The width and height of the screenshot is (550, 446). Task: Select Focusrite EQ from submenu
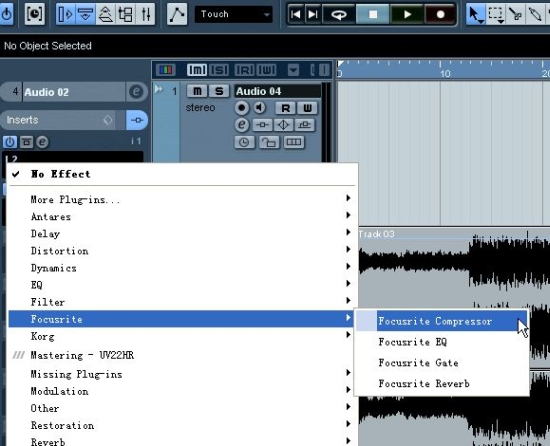pos(441,342)
